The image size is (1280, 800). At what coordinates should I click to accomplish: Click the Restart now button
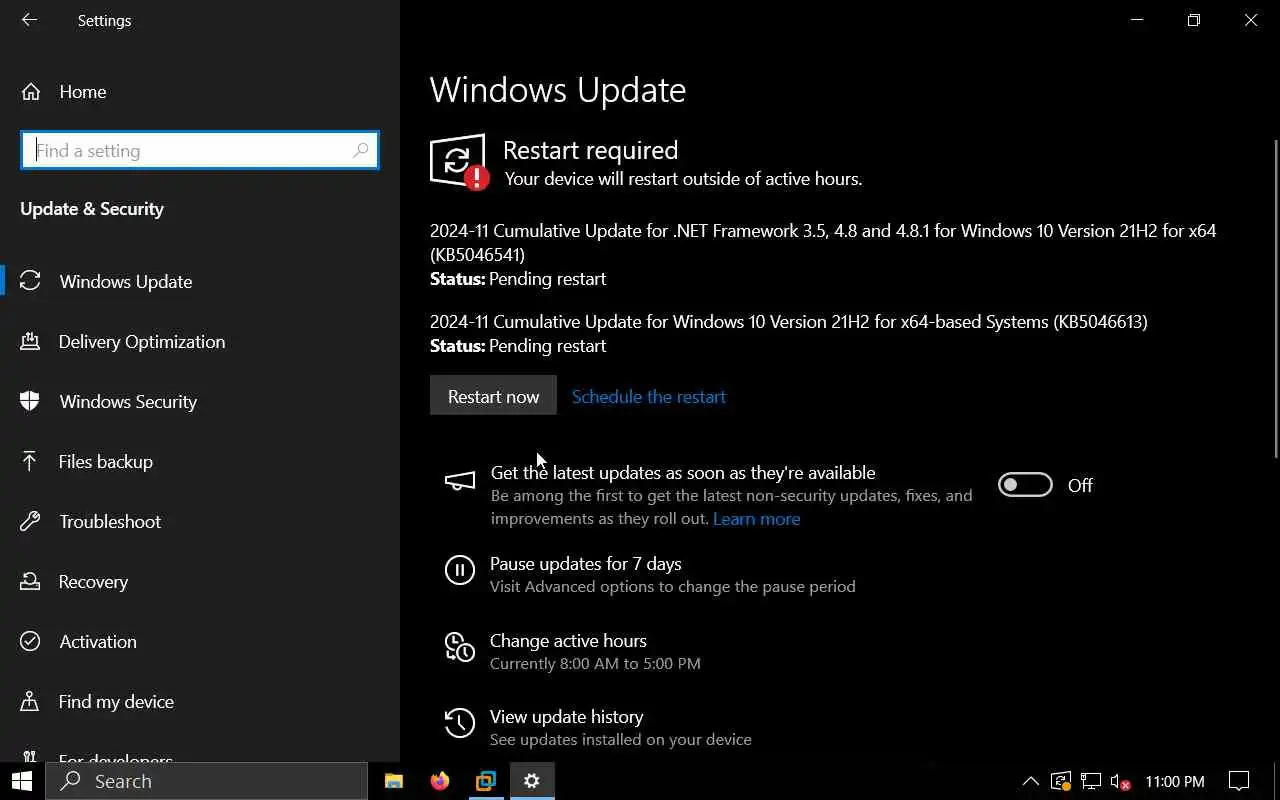click(x=493, y=396)
